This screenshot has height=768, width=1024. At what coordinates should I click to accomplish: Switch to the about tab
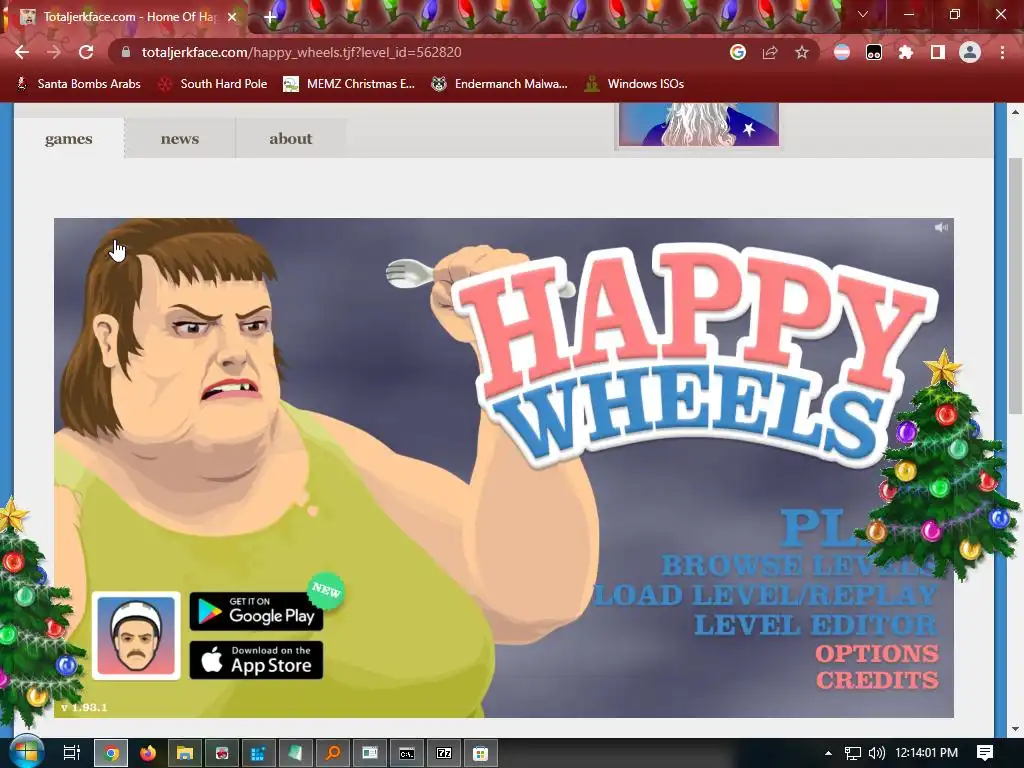(291, 138)
